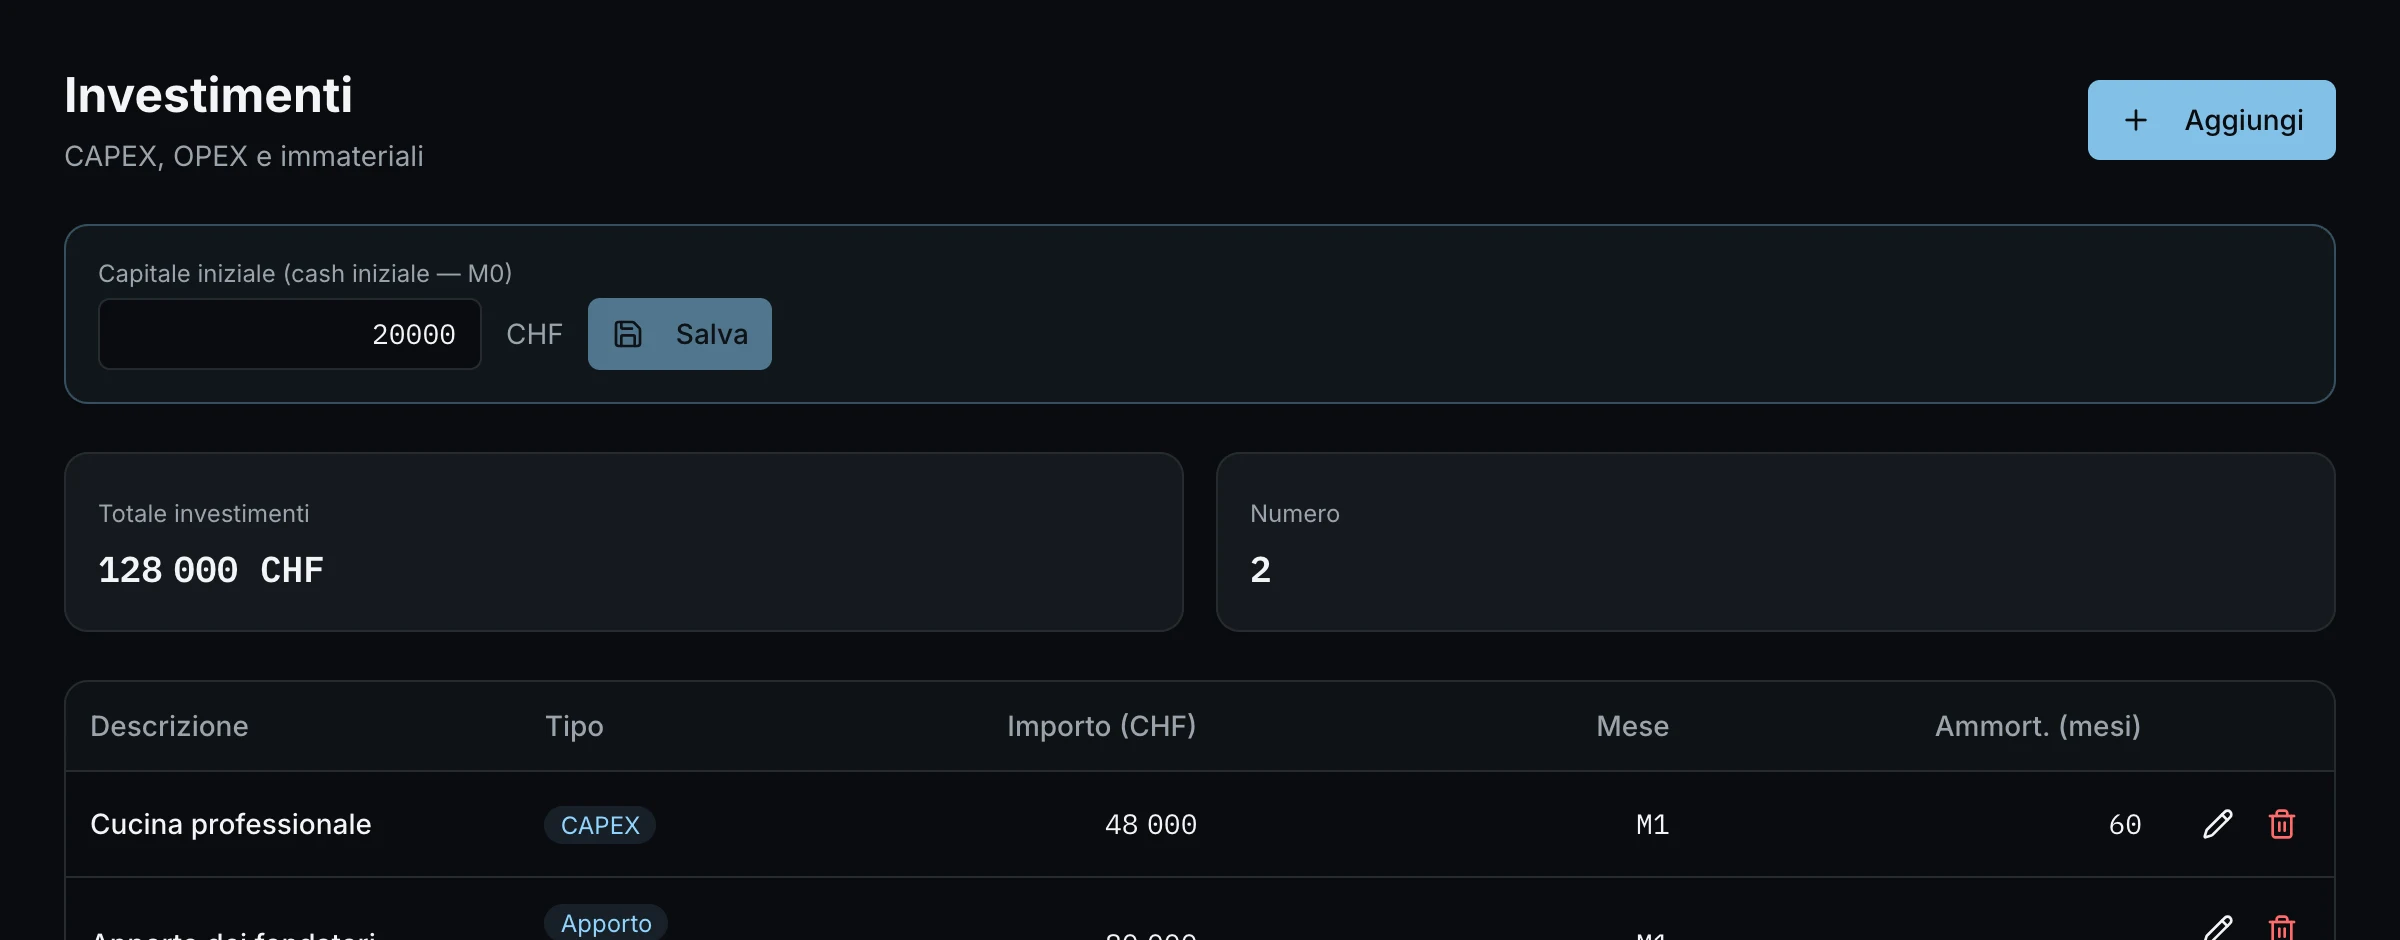
Task: Select the Cucina professionale description cell
Action: pyautogui.click(x=231, y=824)
